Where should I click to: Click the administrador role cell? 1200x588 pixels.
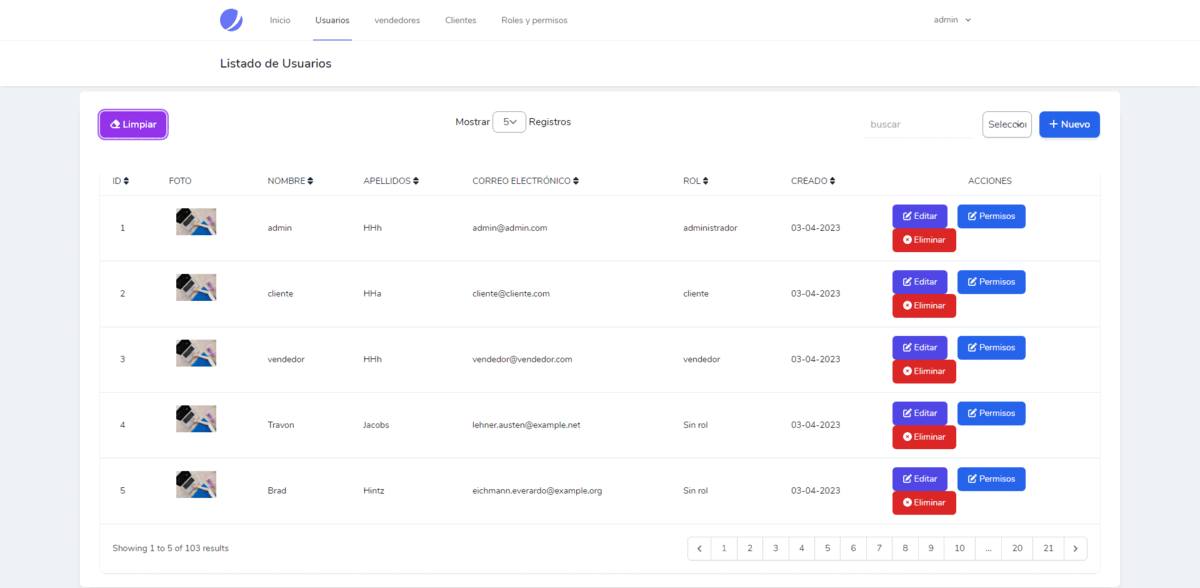710,228
